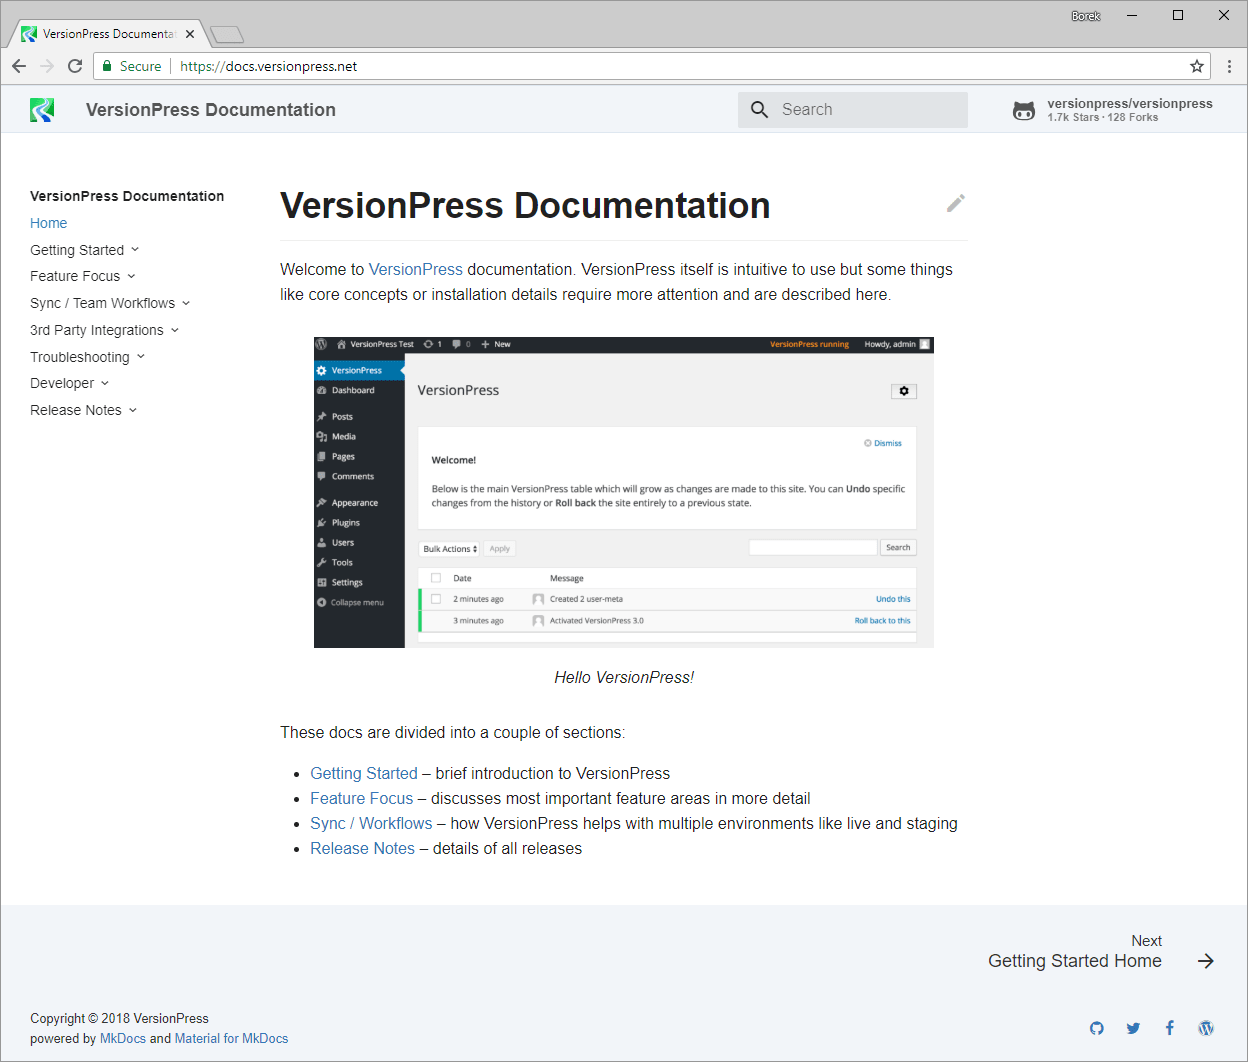Edit this page via pencil icon

tap(956, 203)
